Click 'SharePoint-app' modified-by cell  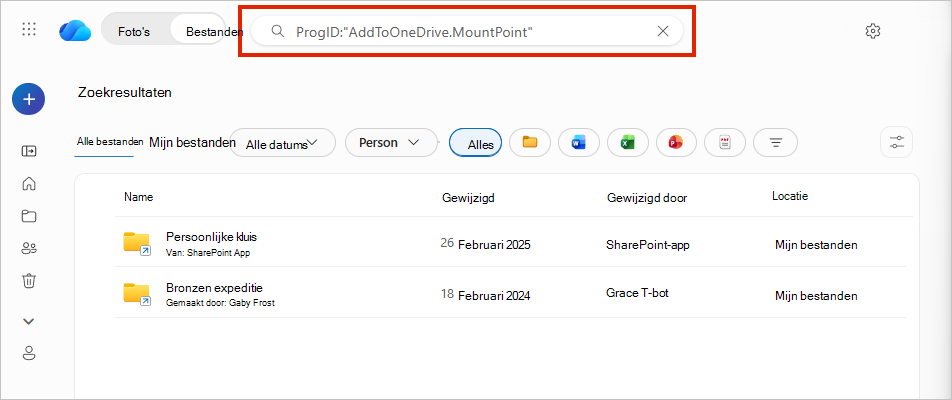click(648, 245)
